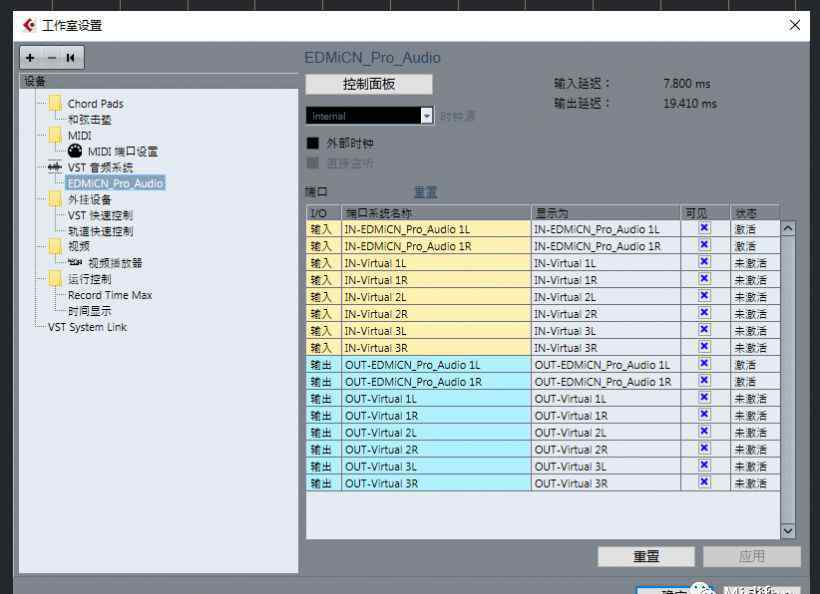Click the 视频播放器 camera icon

click(75, 262)
